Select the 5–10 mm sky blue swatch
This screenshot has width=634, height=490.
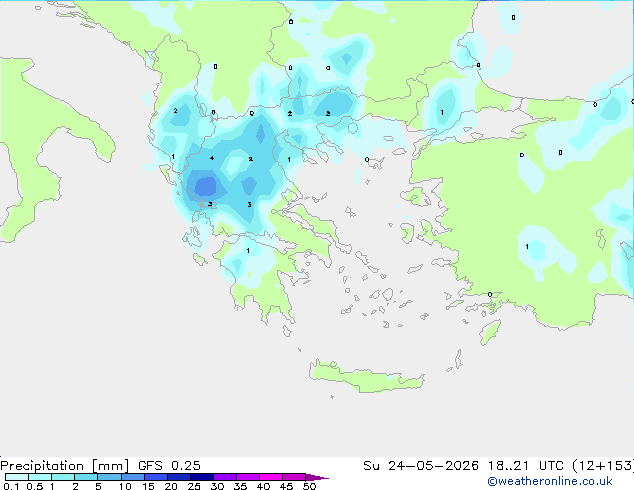click(x=110, y=477)
